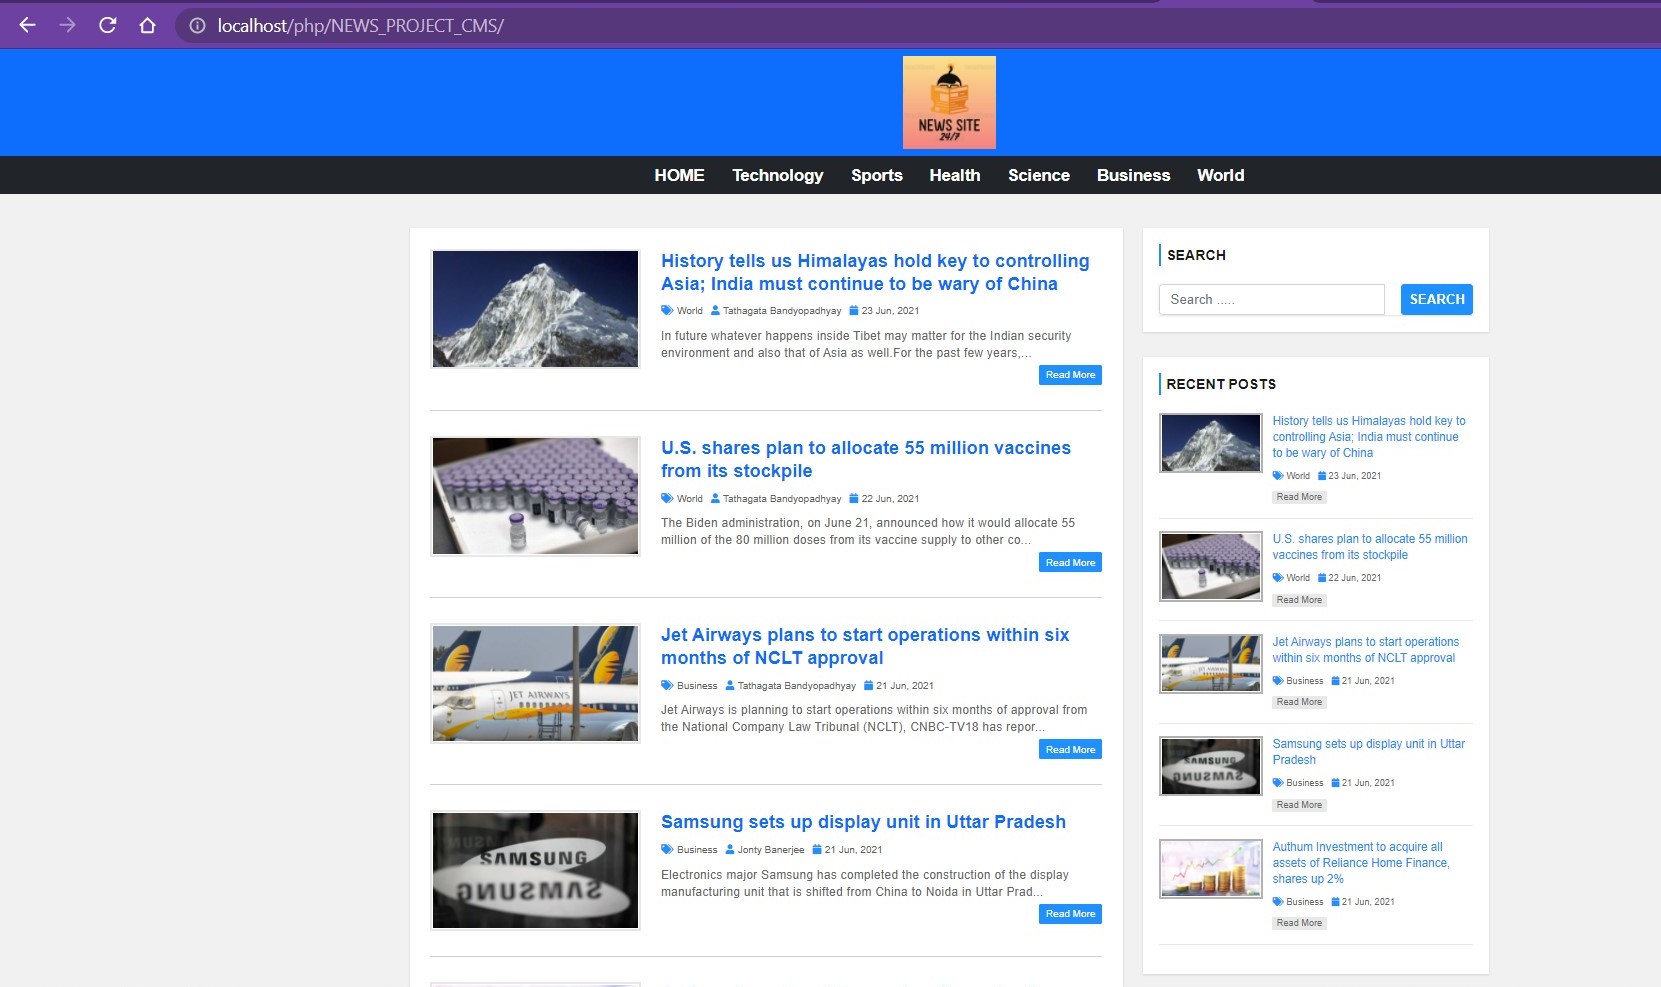Click the site info icon in address bar
This screenshot has height=987, width=1661.
point(198,25)
